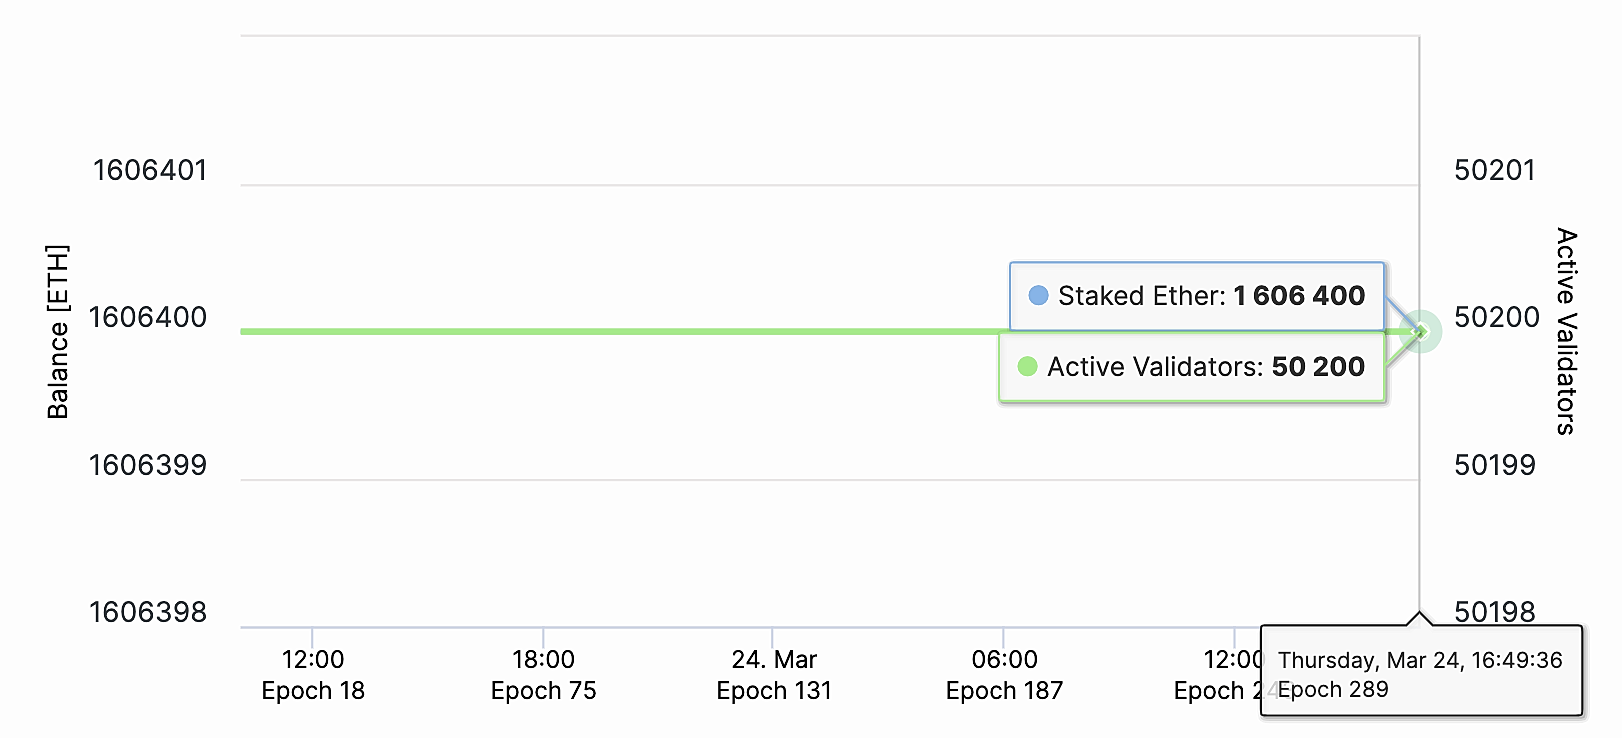1622x738 pixels.
Task: Select the Active Validators tooltip box
Action: (x=1192, y=367)
